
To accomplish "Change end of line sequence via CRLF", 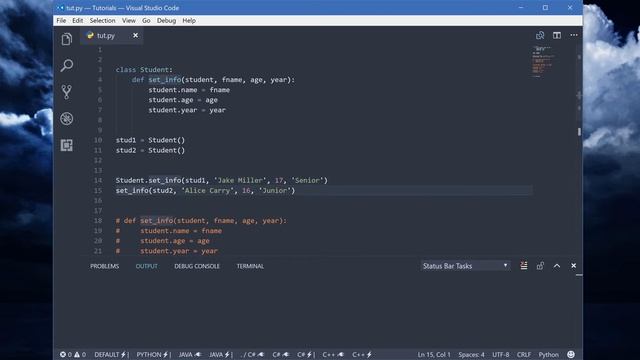I will [524, 355].
